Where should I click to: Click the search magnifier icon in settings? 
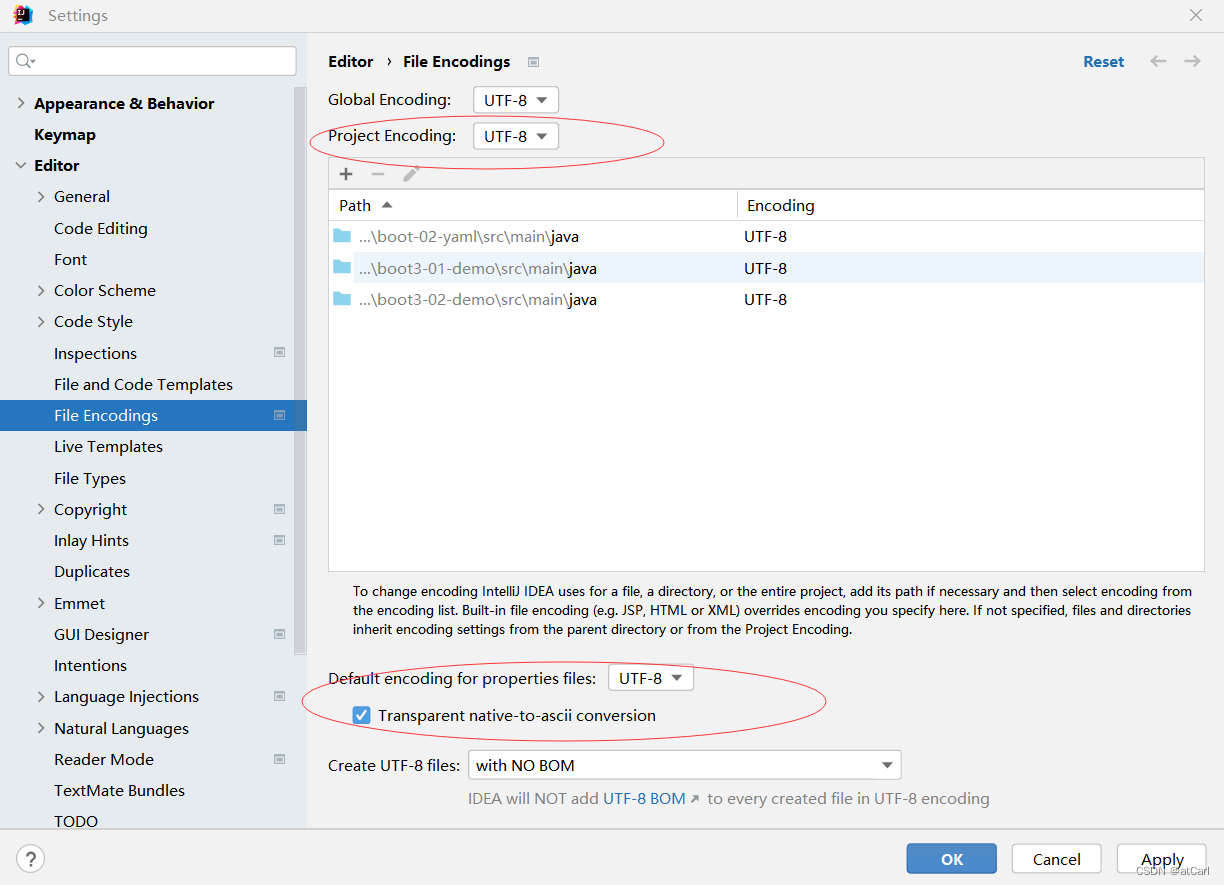pyautogui.click(x=25, y=61)
